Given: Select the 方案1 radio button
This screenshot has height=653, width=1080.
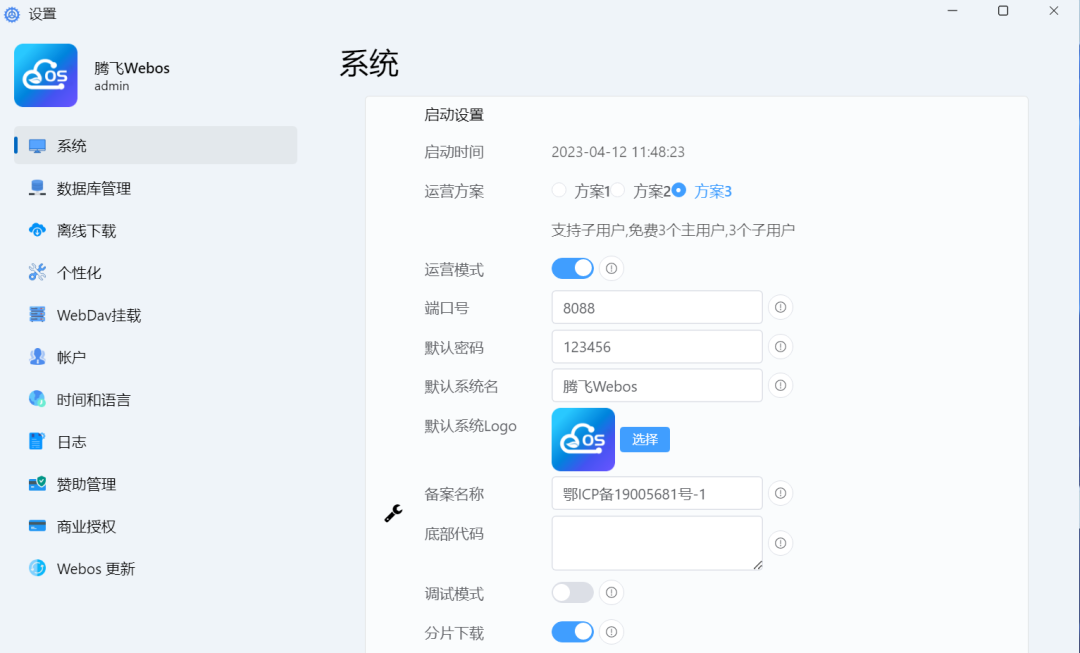Looking at the screenshot, I should [558, 190].
